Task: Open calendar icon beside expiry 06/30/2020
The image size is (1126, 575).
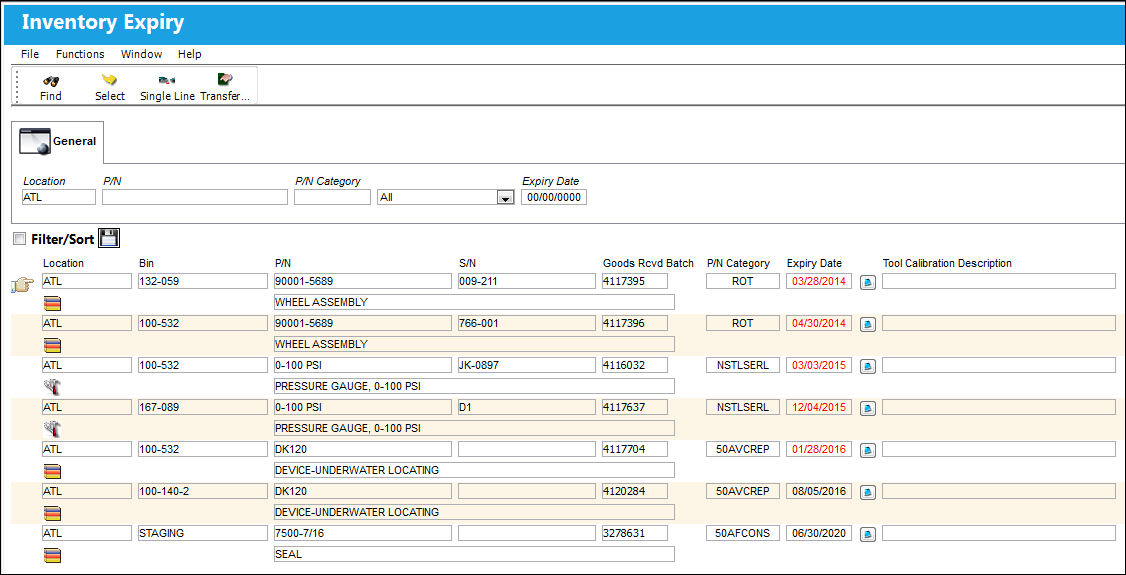Action: point(867,534)
